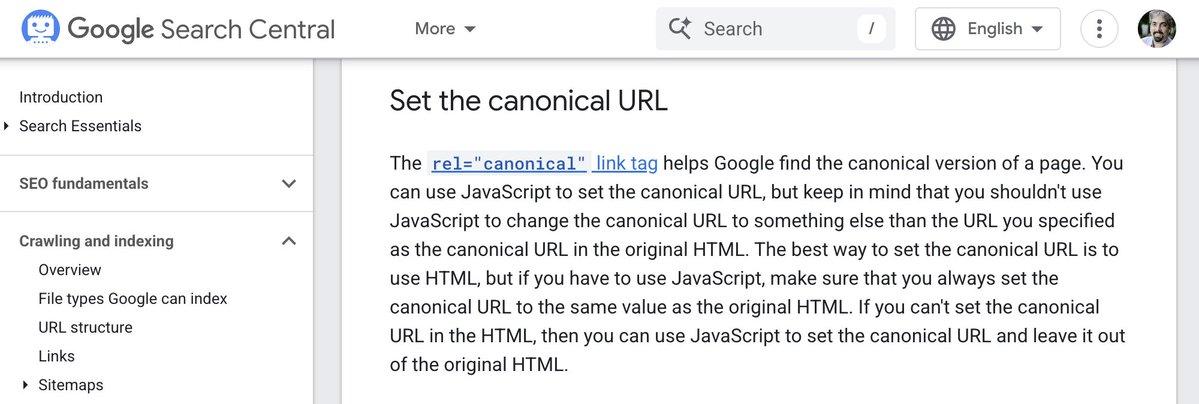This screenshot has width=1199, height=404.
Task: Go to URL structure page
Action: 85,327
